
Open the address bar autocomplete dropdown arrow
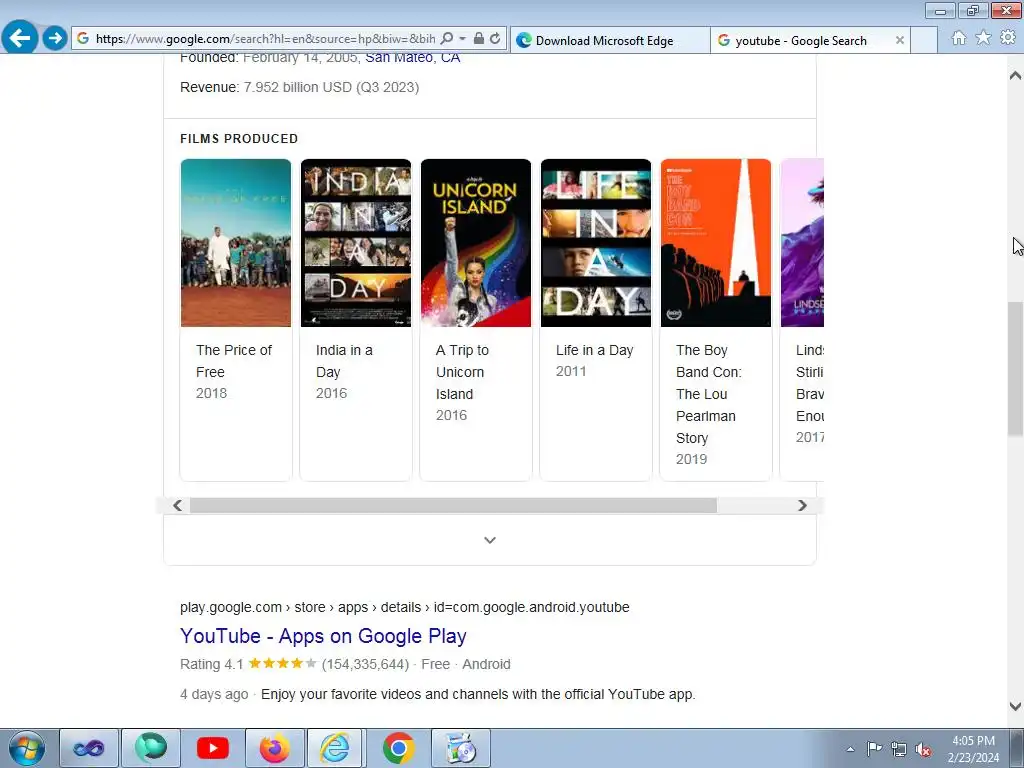[462, 39]
